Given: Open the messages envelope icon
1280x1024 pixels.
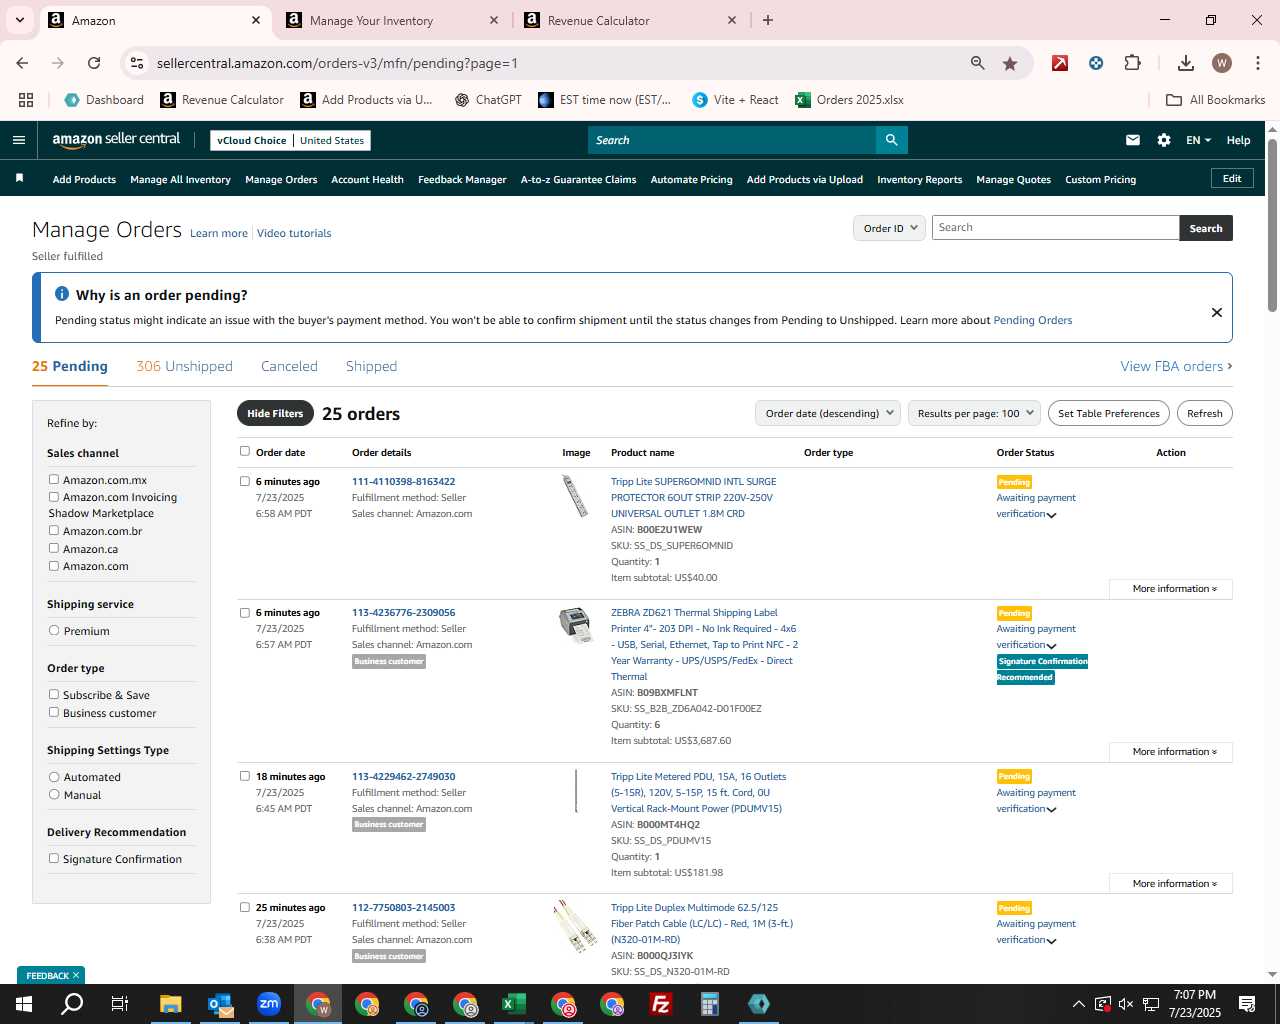Looking at the screenshot, I should click(x=1133, y=140).
